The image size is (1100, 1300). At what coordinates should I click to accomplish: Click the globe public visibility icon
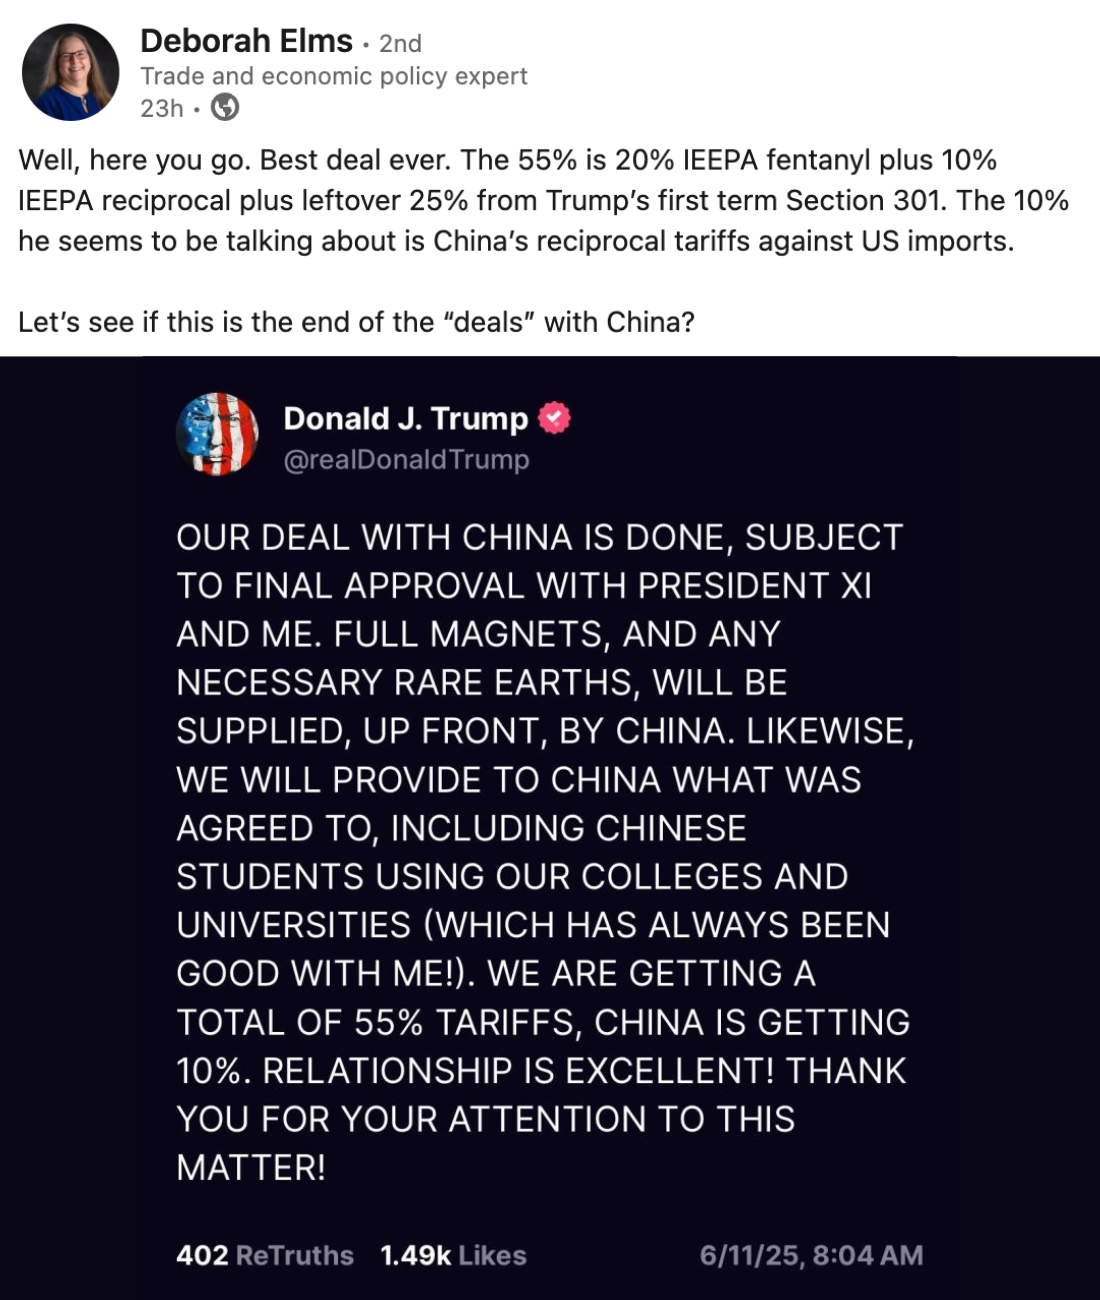point(226,107)
